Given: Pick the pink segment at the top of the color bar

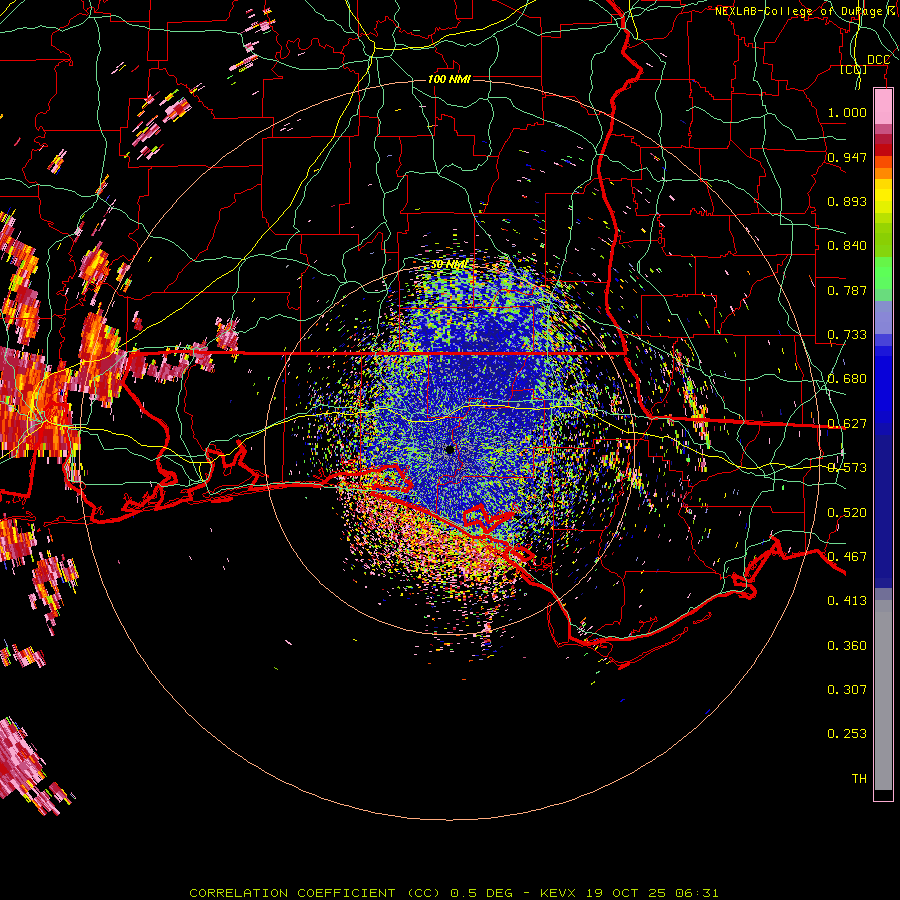Looking at the screenshot, I should (x=883, y=106).
